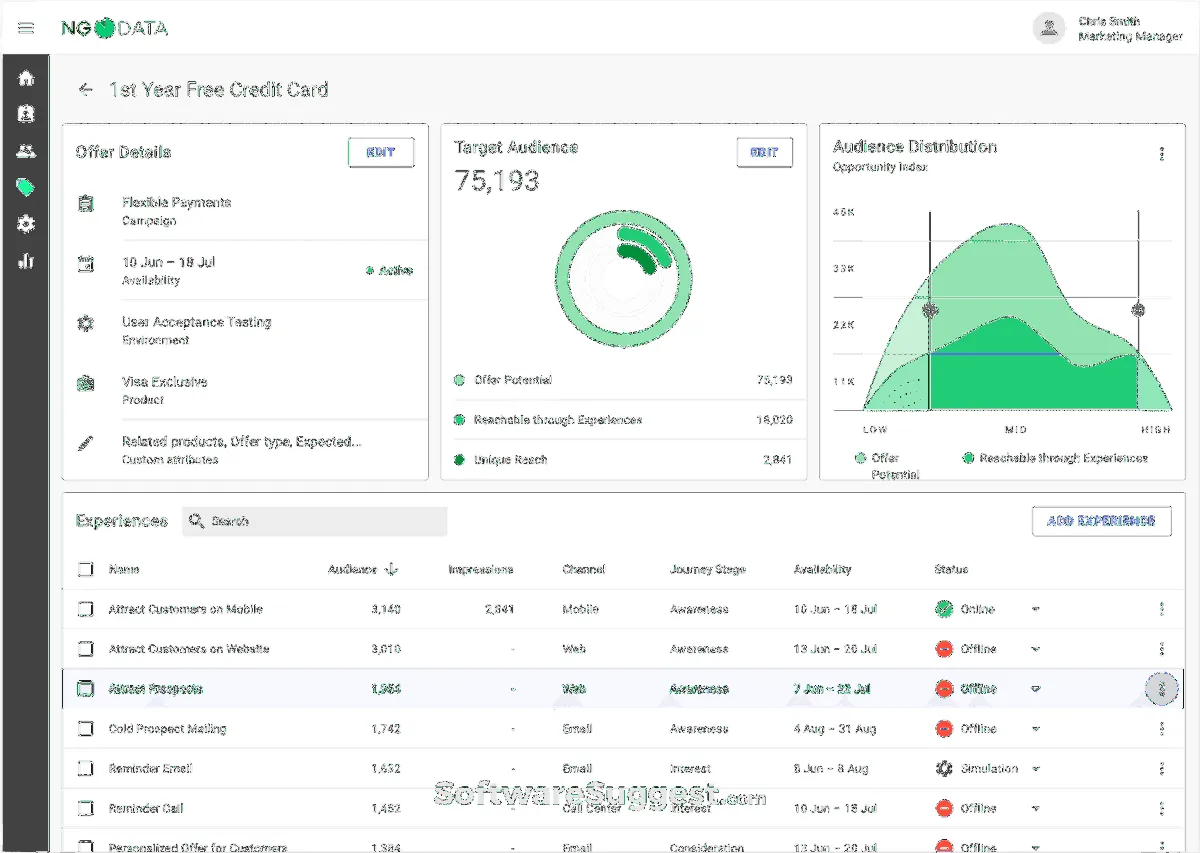Go to Home in sidebar

pyautogui.click(x=26, y=78)
